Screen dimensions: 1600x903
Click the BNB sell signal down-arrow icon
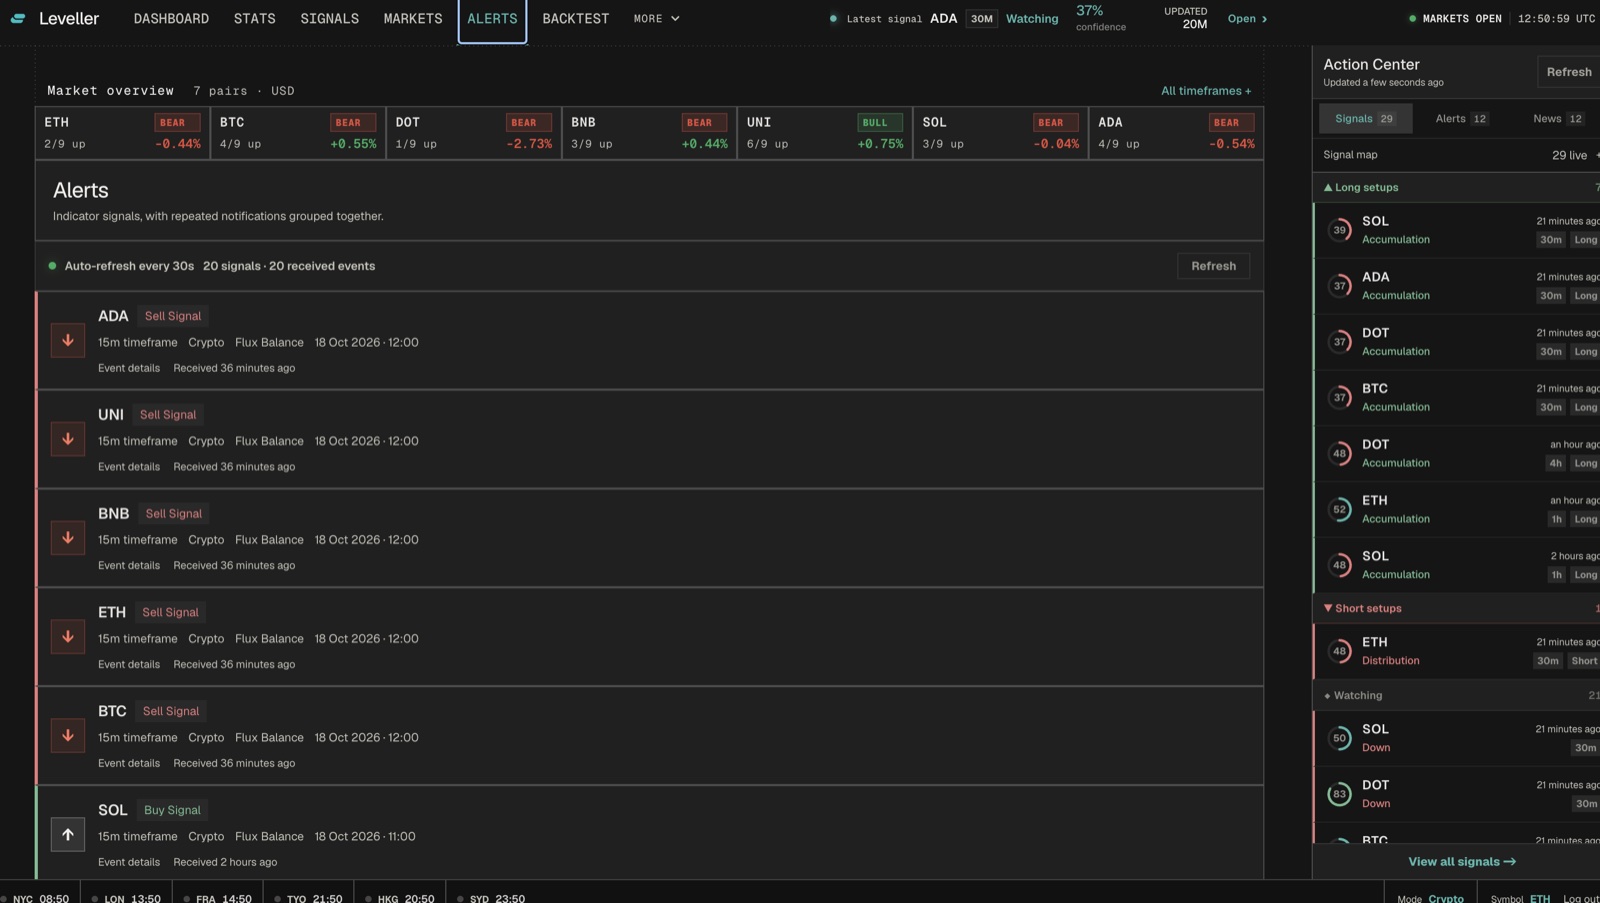pyautogui.click(x=68, y=538)
